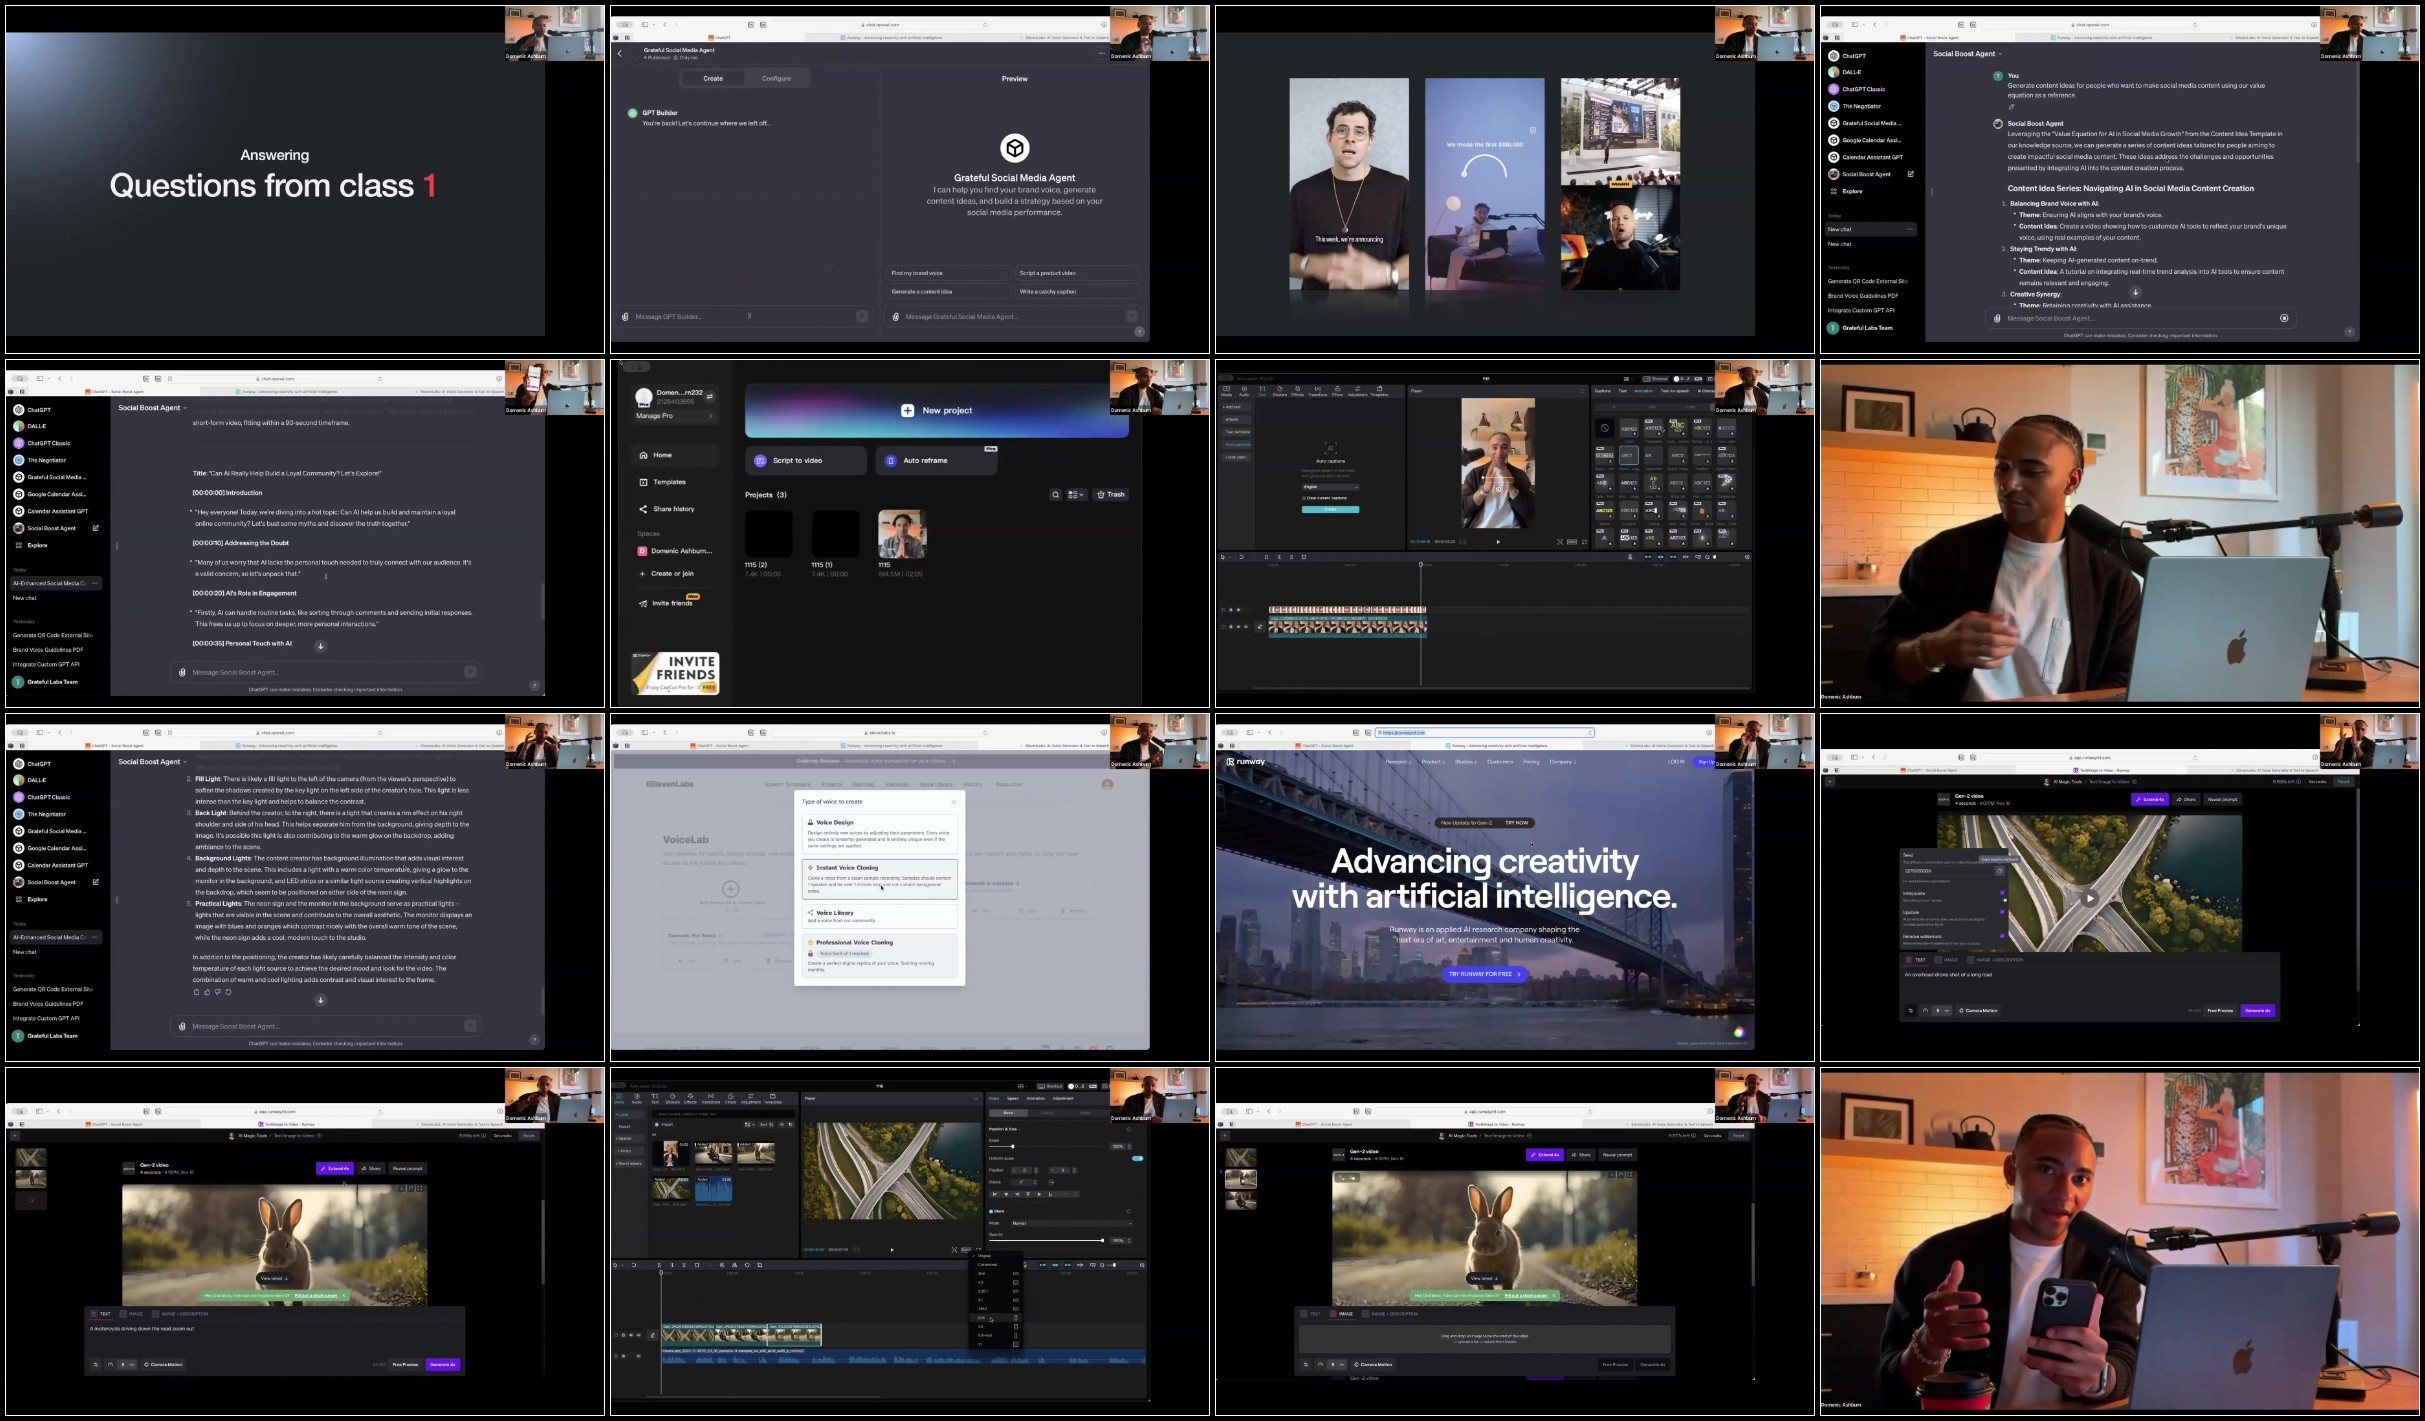
Task: Open the Blend mode Normal dropdown
Action: [x=1072, y=1223]
